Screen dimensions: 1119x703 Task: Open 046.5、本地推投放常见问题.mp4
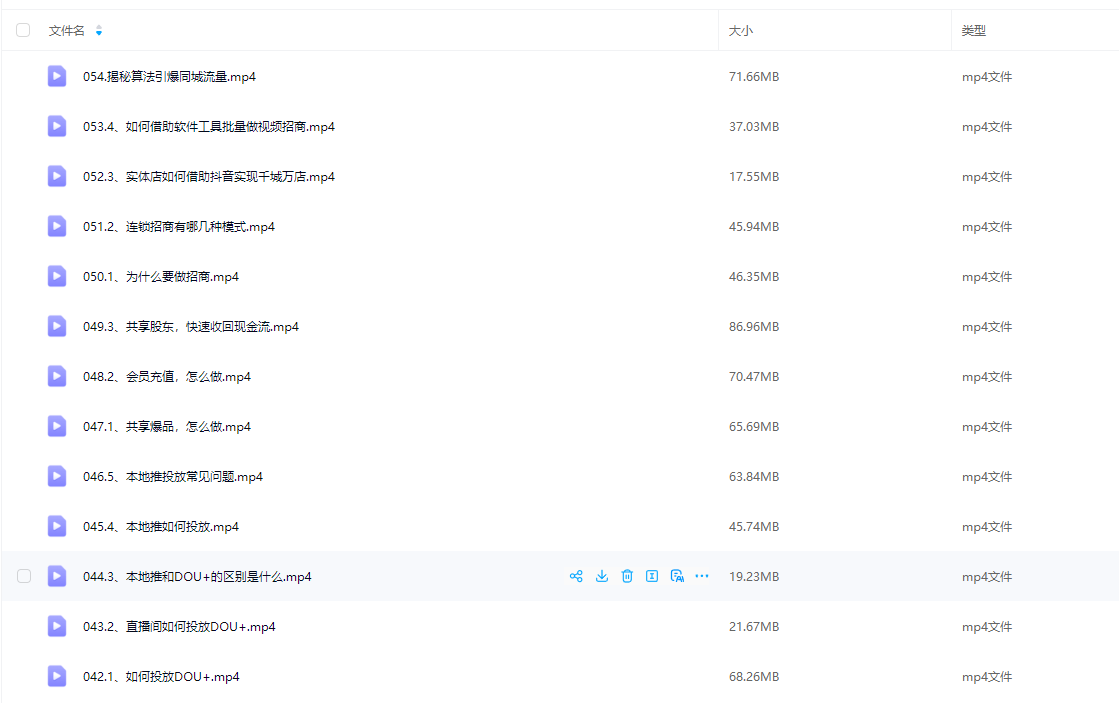click(x=173, y=477)
